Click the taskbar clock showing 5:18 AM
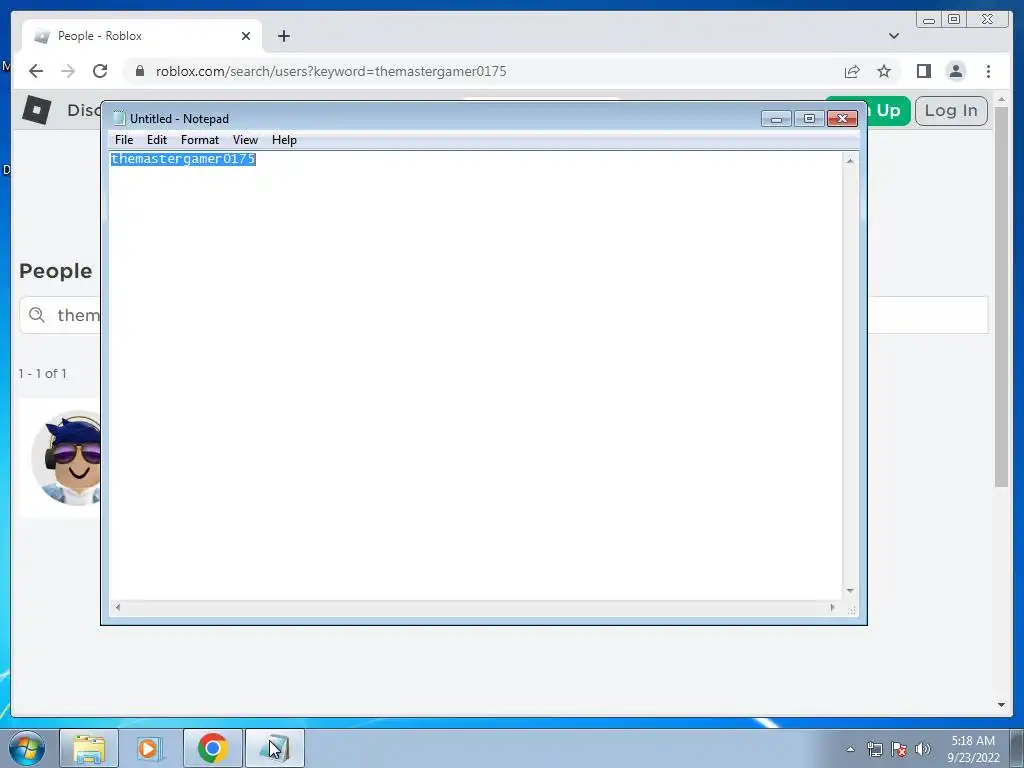Screen dimensions: 1024x768 pyautogui.click(x=973, y=749)
